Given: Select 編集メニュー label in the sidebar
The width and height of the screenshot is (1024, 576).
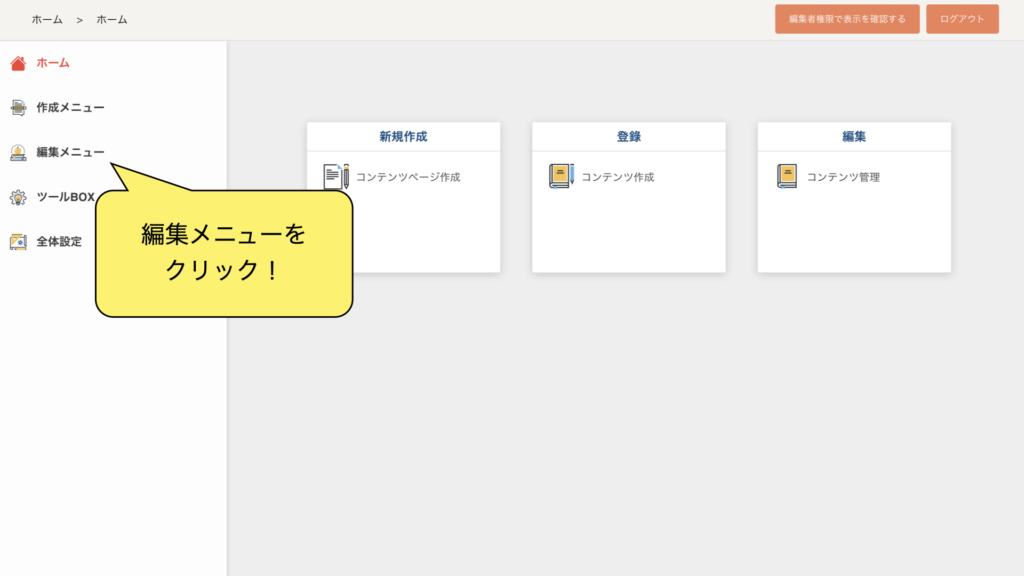Looking at the screenshot, I should [70, 152].
